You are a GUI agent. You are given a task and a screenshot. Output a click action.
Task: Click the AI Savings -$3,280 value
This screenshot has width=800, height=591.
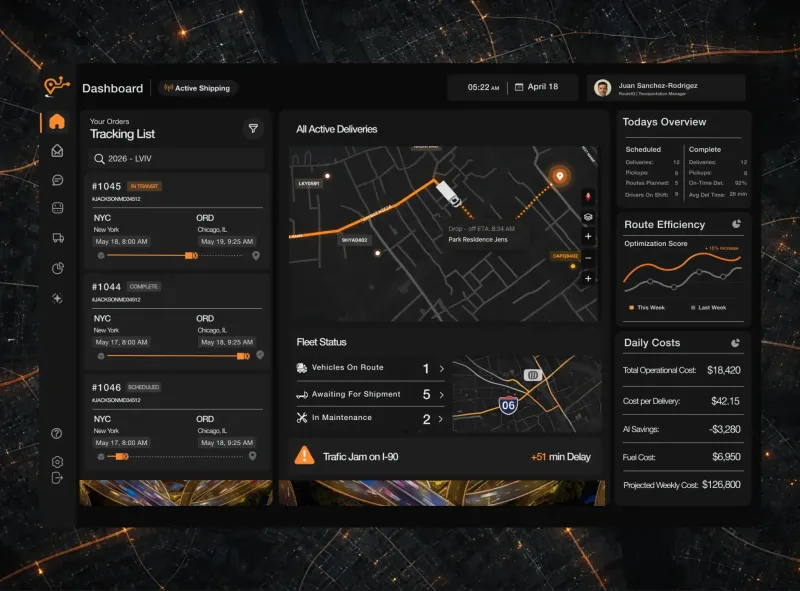click(724, 429)
